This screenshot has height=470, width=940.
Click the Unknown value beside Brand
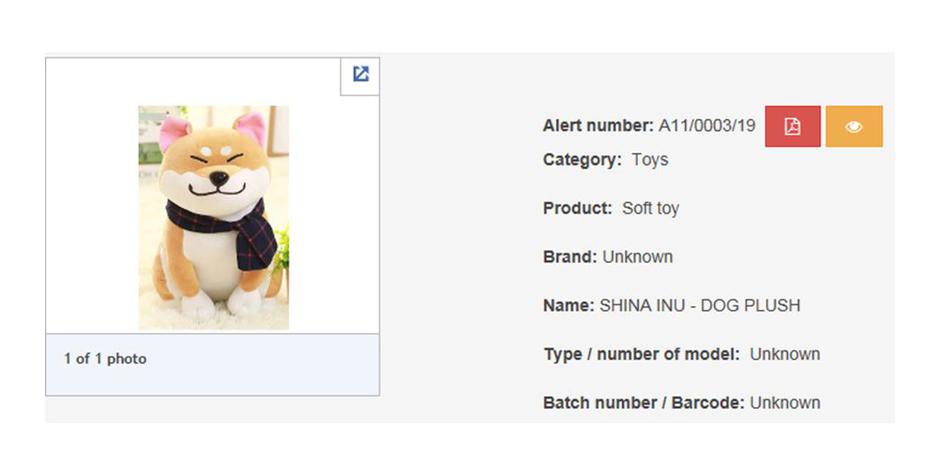[x=638, y=256]
